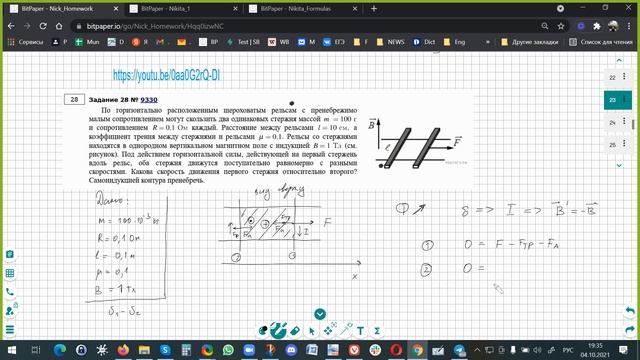The image size is (640, 360).
Task: Open options menu for page 22
Action: (624, 76)
